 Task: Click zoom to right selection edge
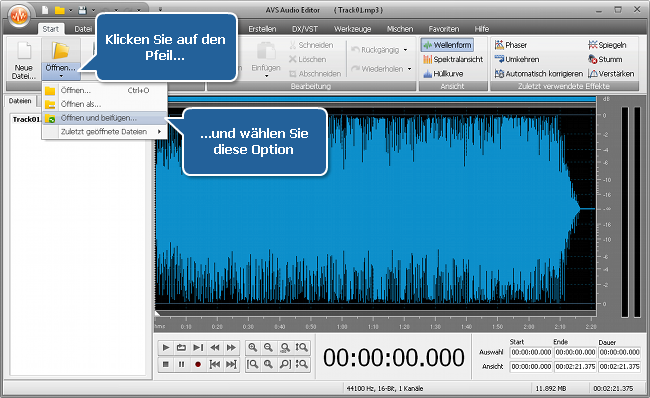pyautogui.click(x=285, y=364)
